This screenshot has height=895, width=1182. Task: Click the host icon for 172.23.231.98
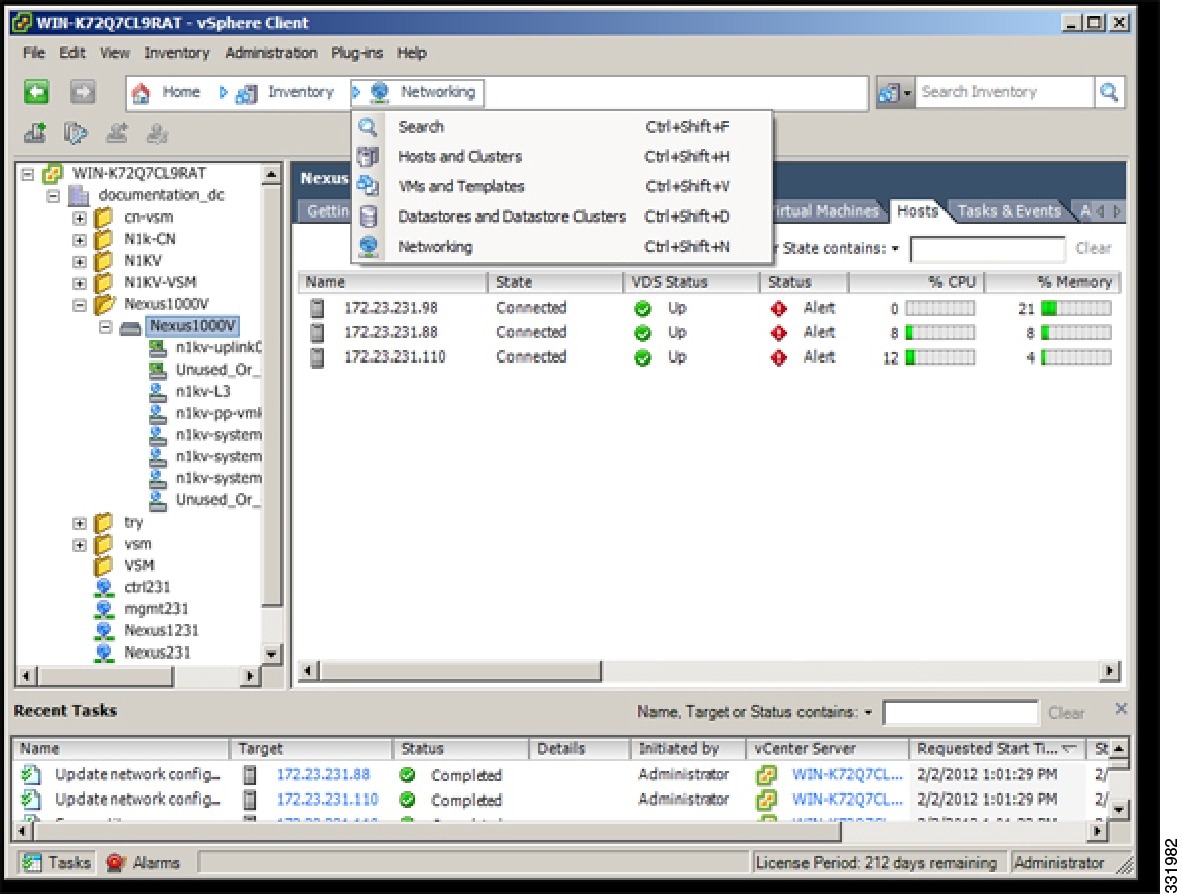(x=318, y=308)
